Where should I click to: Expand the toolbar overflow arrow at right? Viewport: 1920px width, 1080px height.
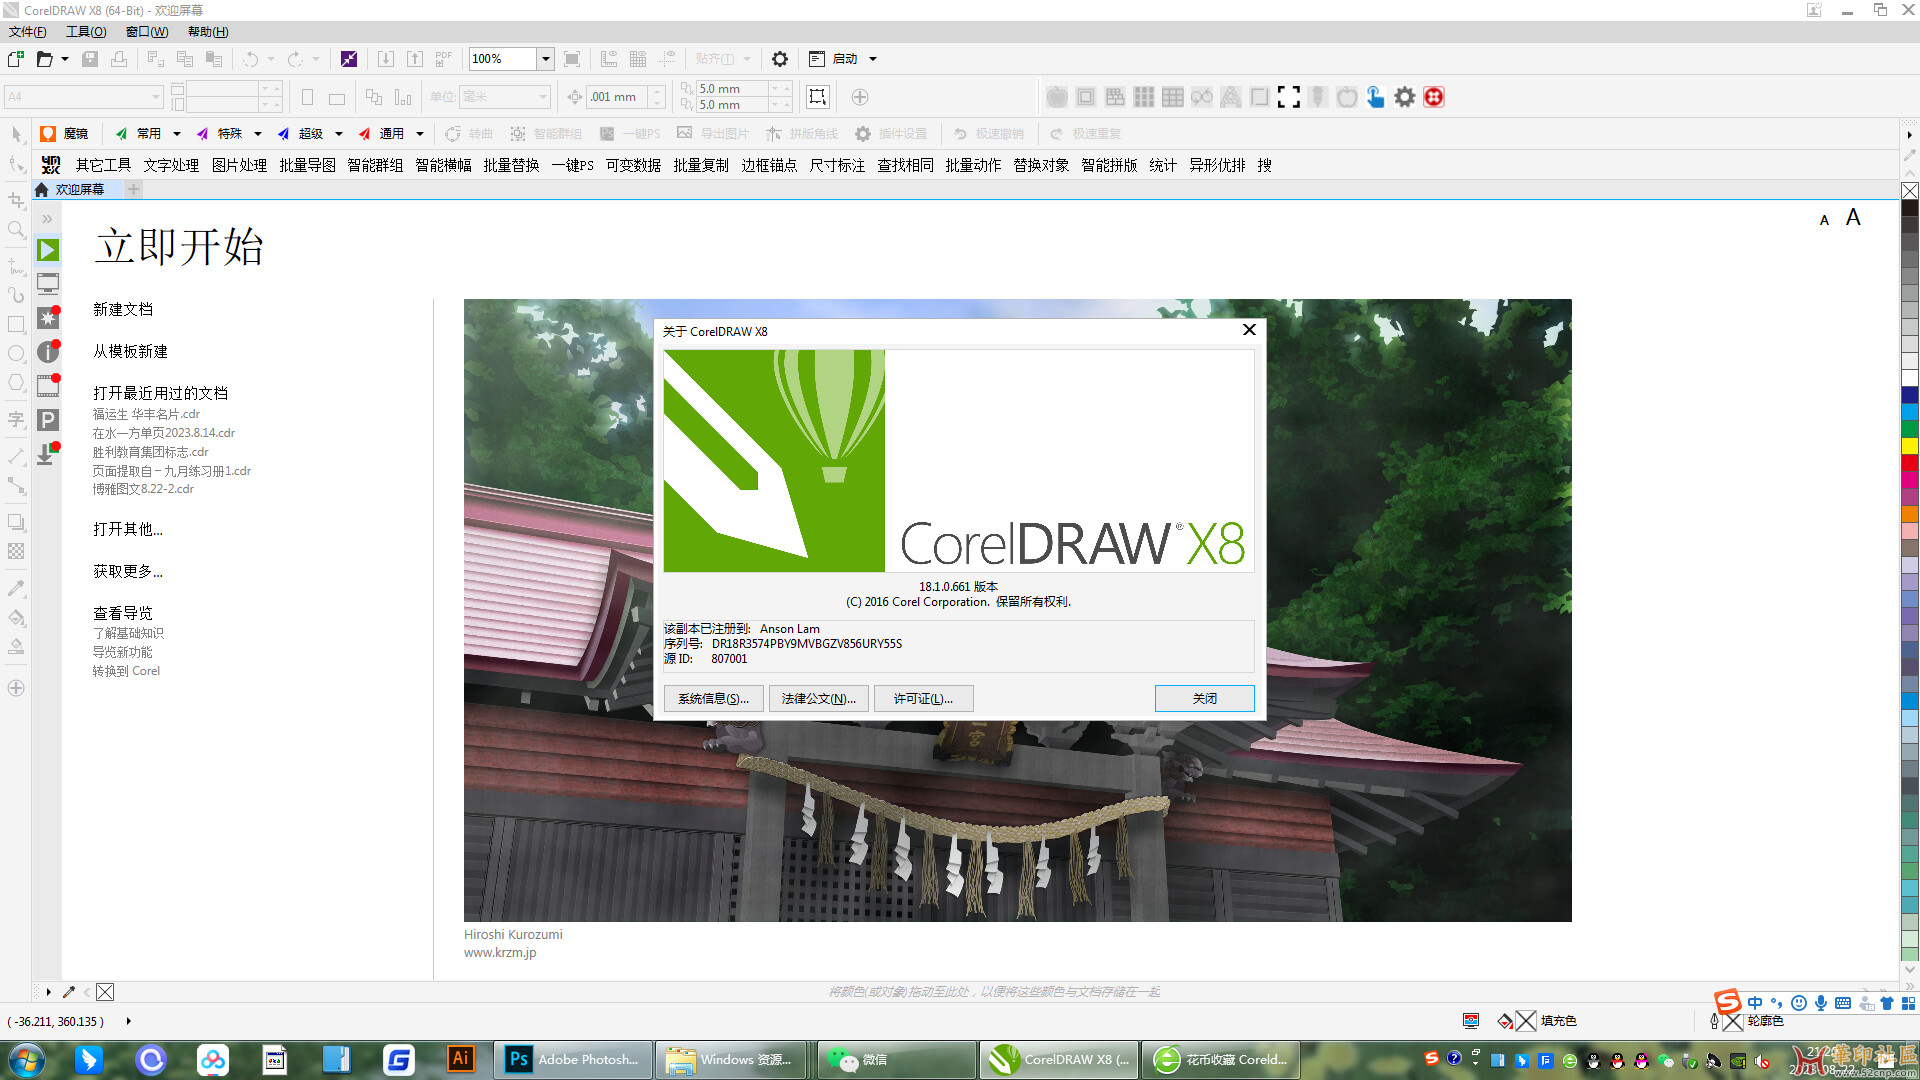tap(1909, 134)
